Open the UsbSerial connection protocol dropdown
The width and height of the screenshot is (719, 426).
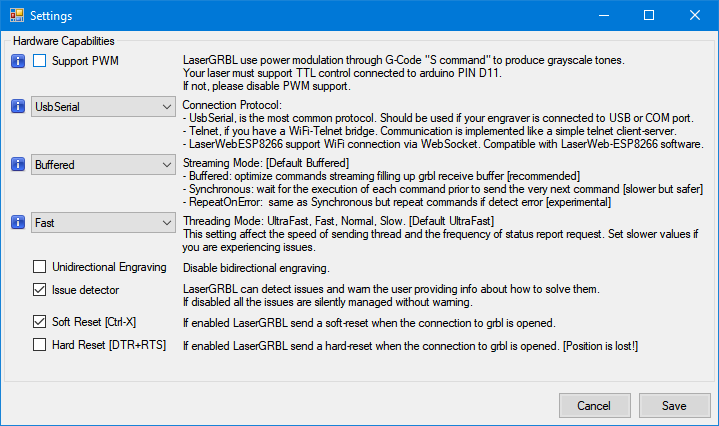103,107
